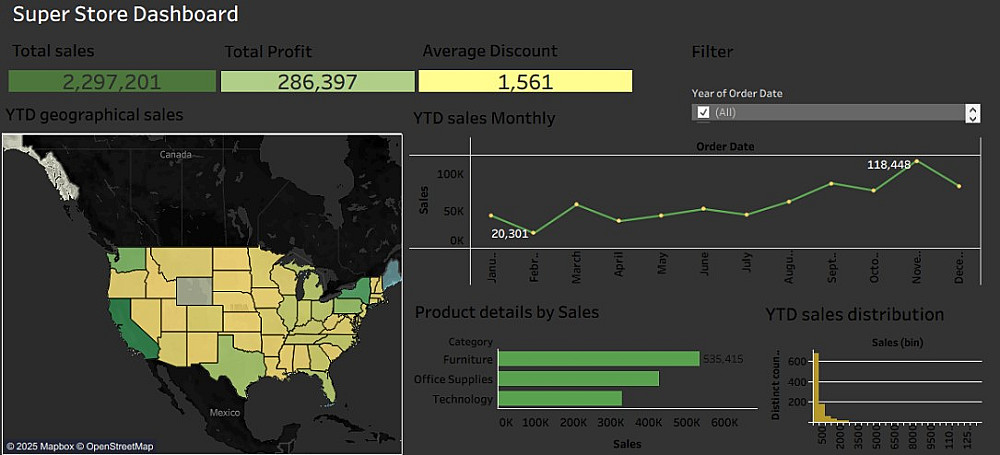This screenshot has width=1000, height=455.
Task: Click the YTD sales Monthly heading
Action: click(x=484, y=118)
